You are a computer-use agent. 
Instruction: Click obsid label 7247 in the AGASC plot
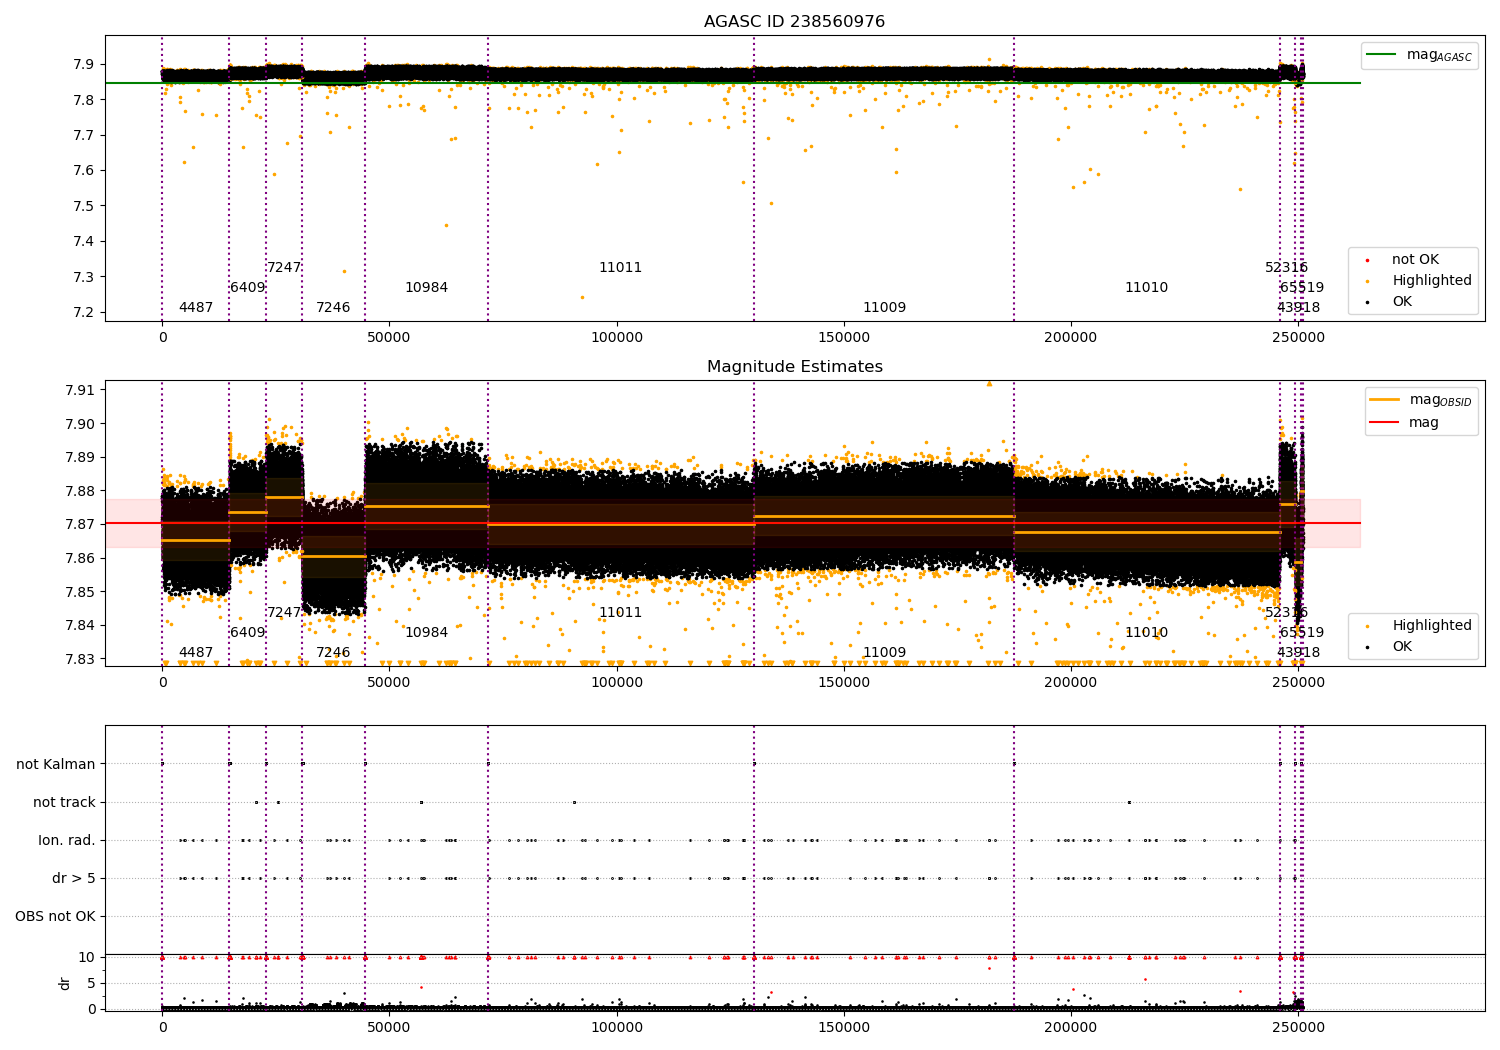pyautogui.click(x=284, y=268)
